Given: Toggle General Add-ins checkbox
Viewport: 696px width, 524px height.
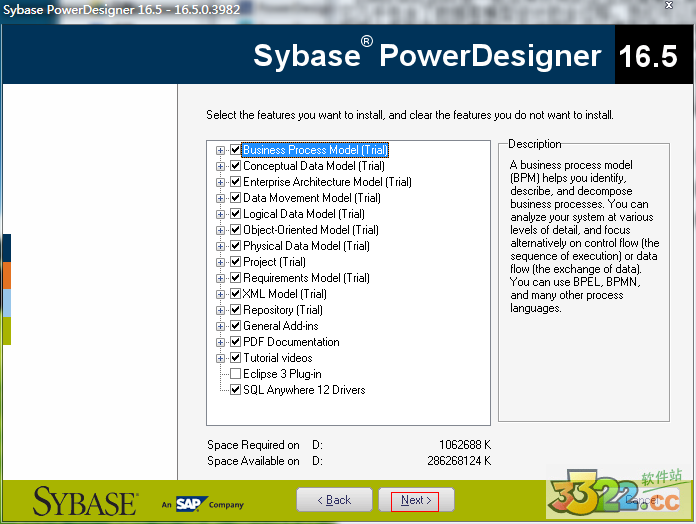Looking at the screenshot, I should pos(236,325).
